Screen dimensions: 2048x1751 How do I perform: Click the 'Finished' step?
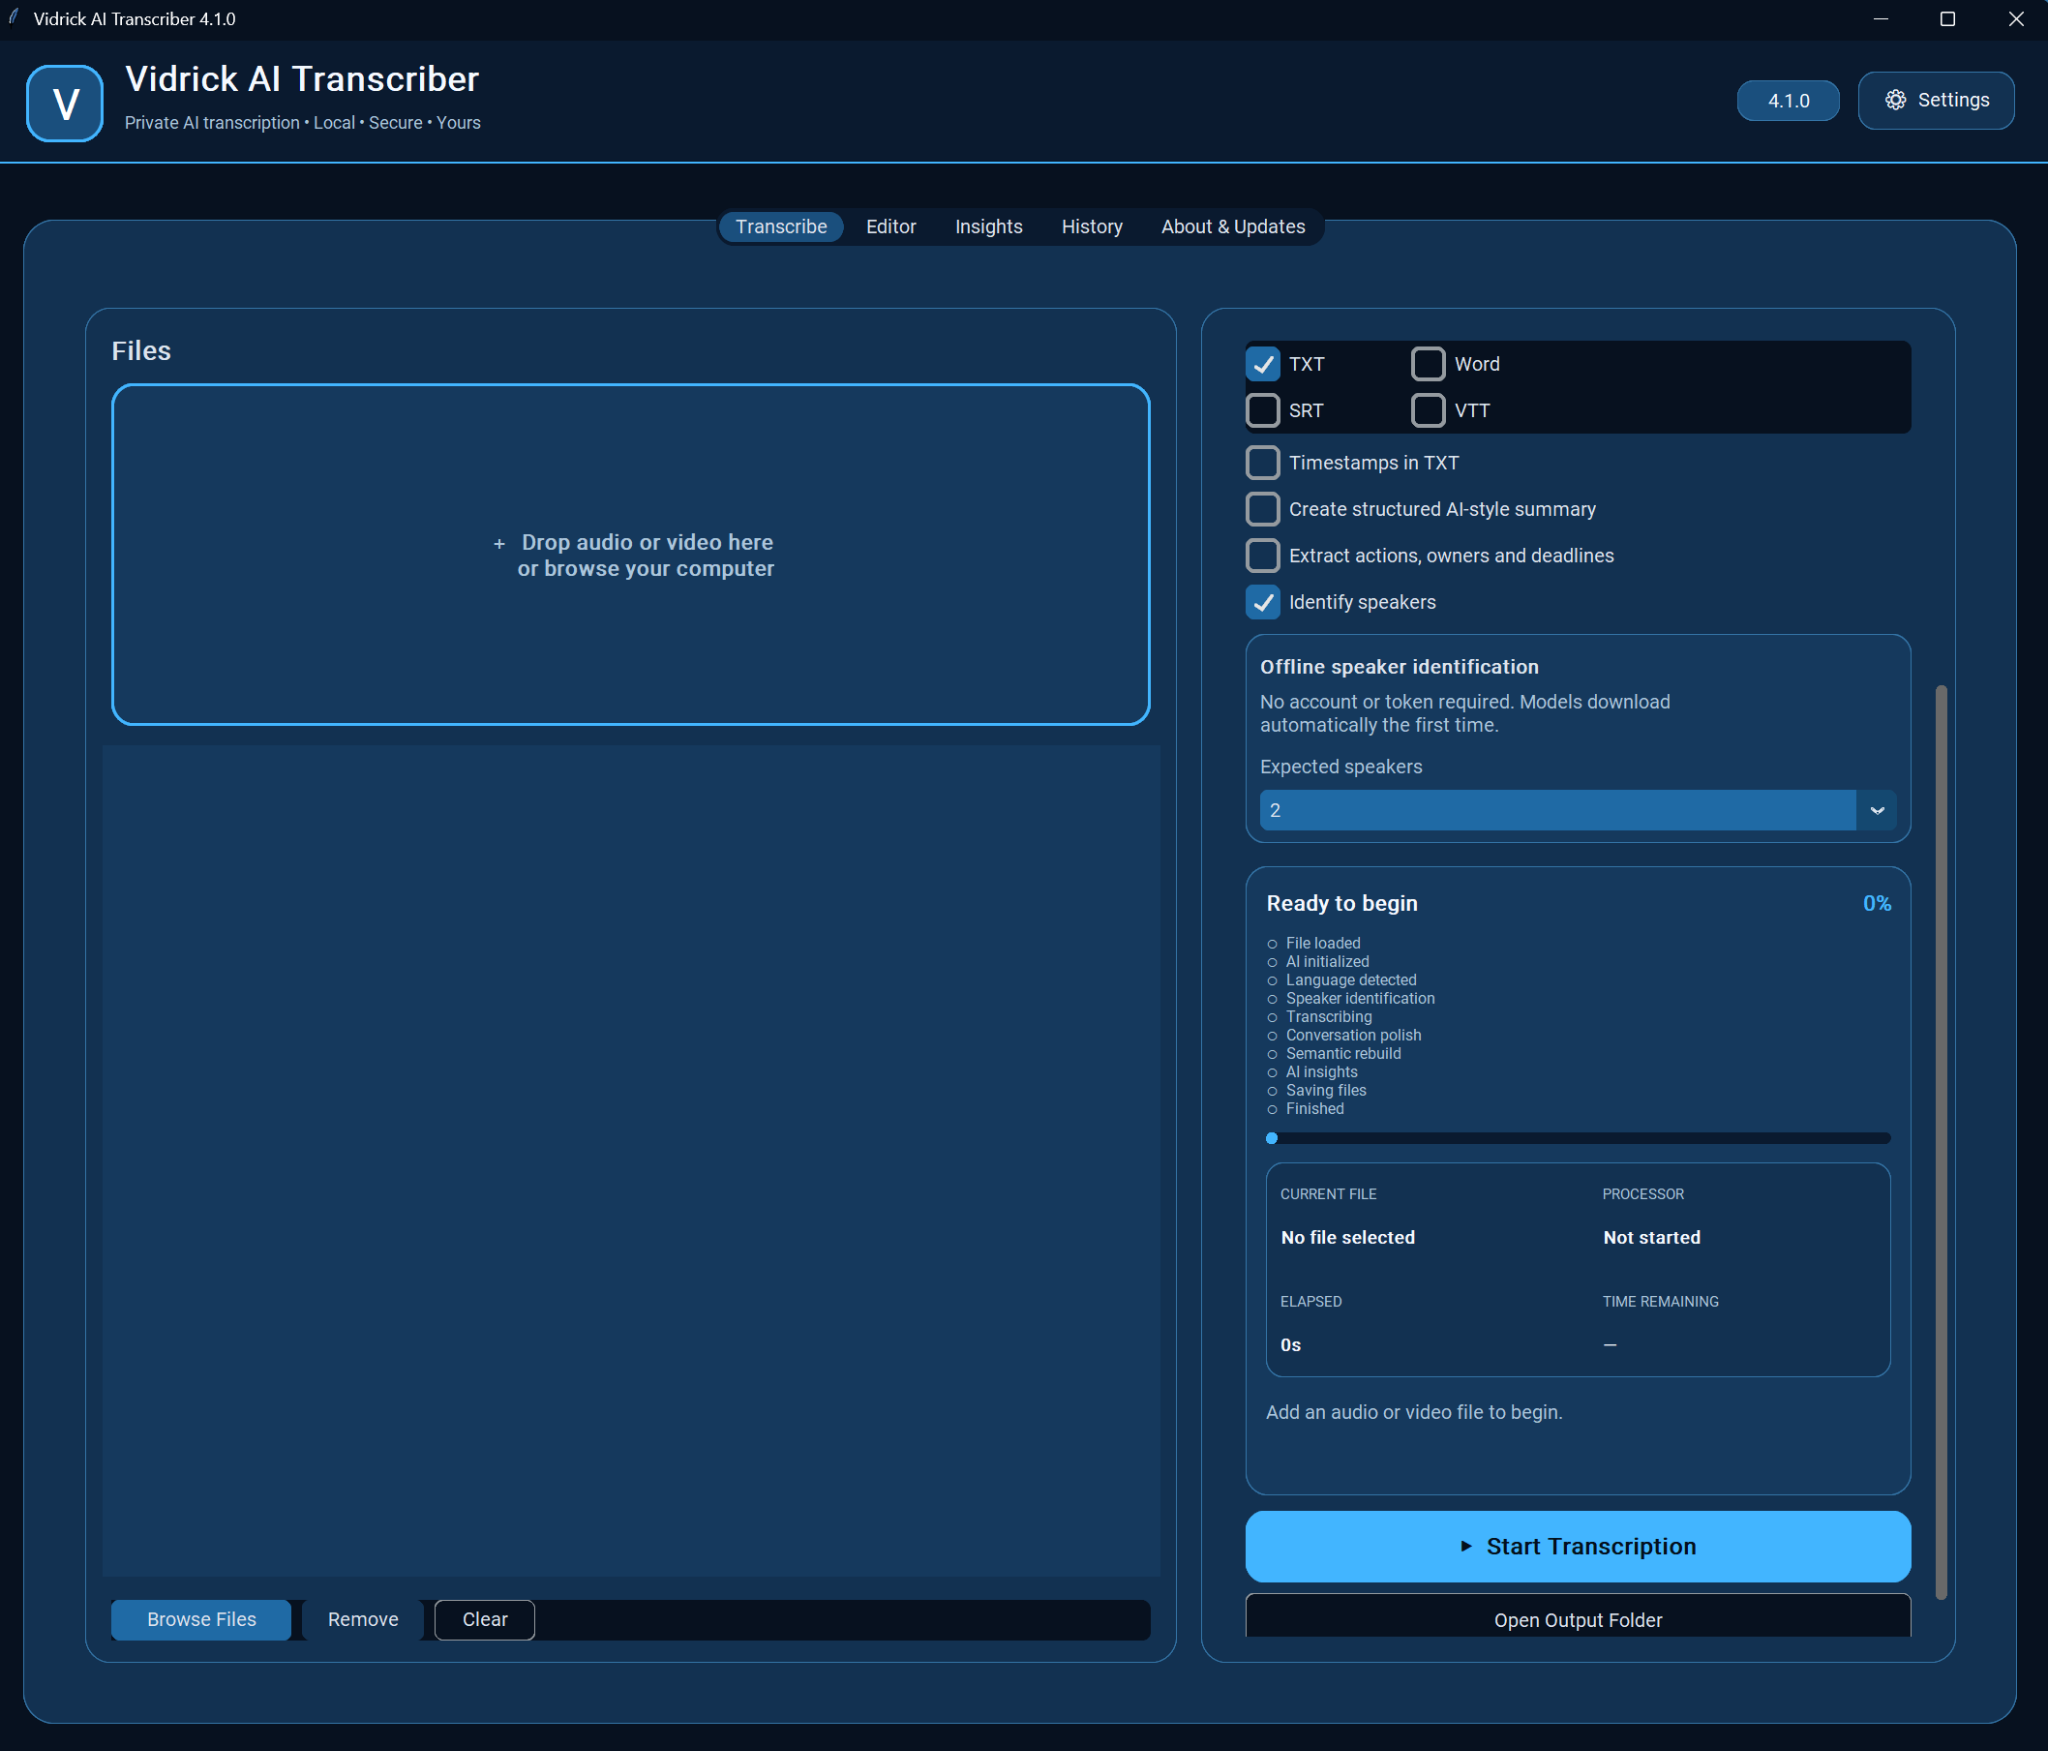pyautogui.click(x=1315, y=1108)
